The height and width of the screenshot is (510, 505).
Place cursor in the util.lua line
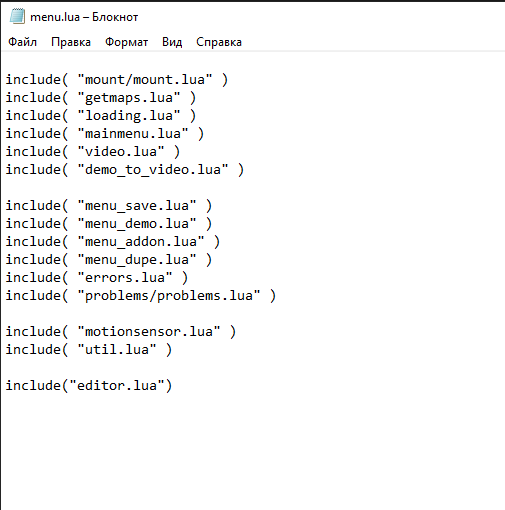tap(89, 350)
